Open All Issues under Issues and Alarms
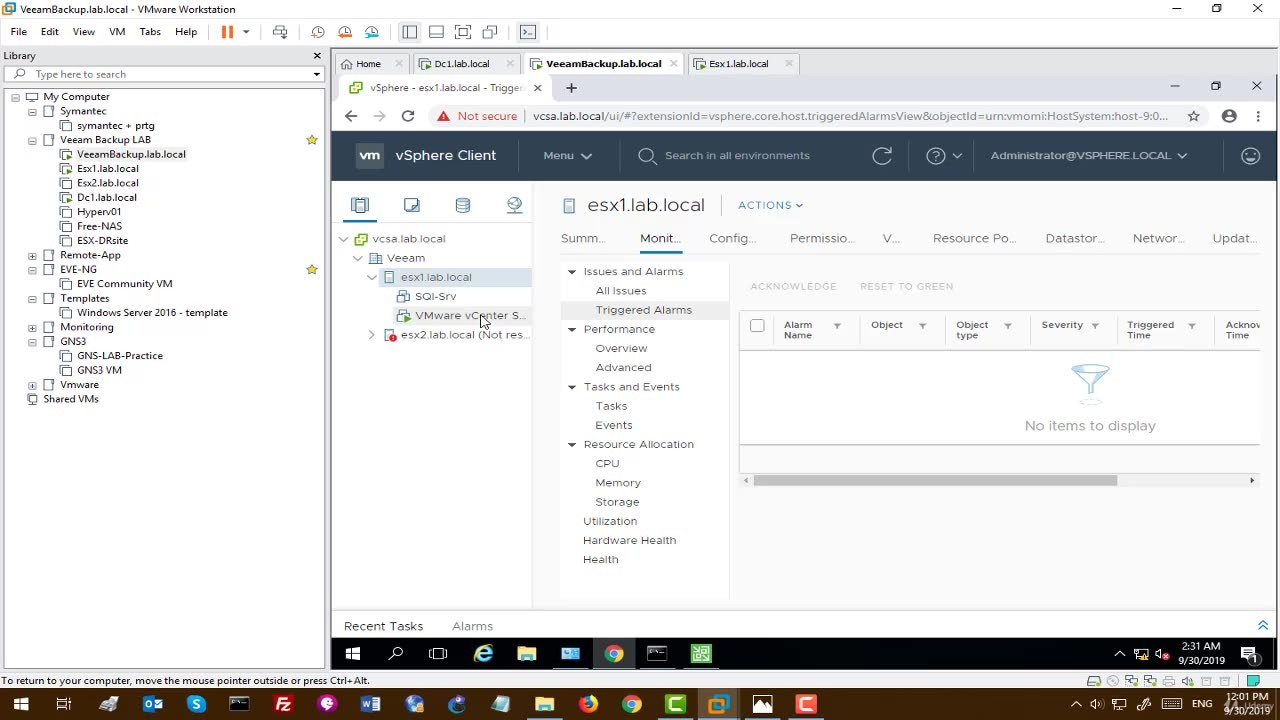The image size is (1280, 720). 621,291
